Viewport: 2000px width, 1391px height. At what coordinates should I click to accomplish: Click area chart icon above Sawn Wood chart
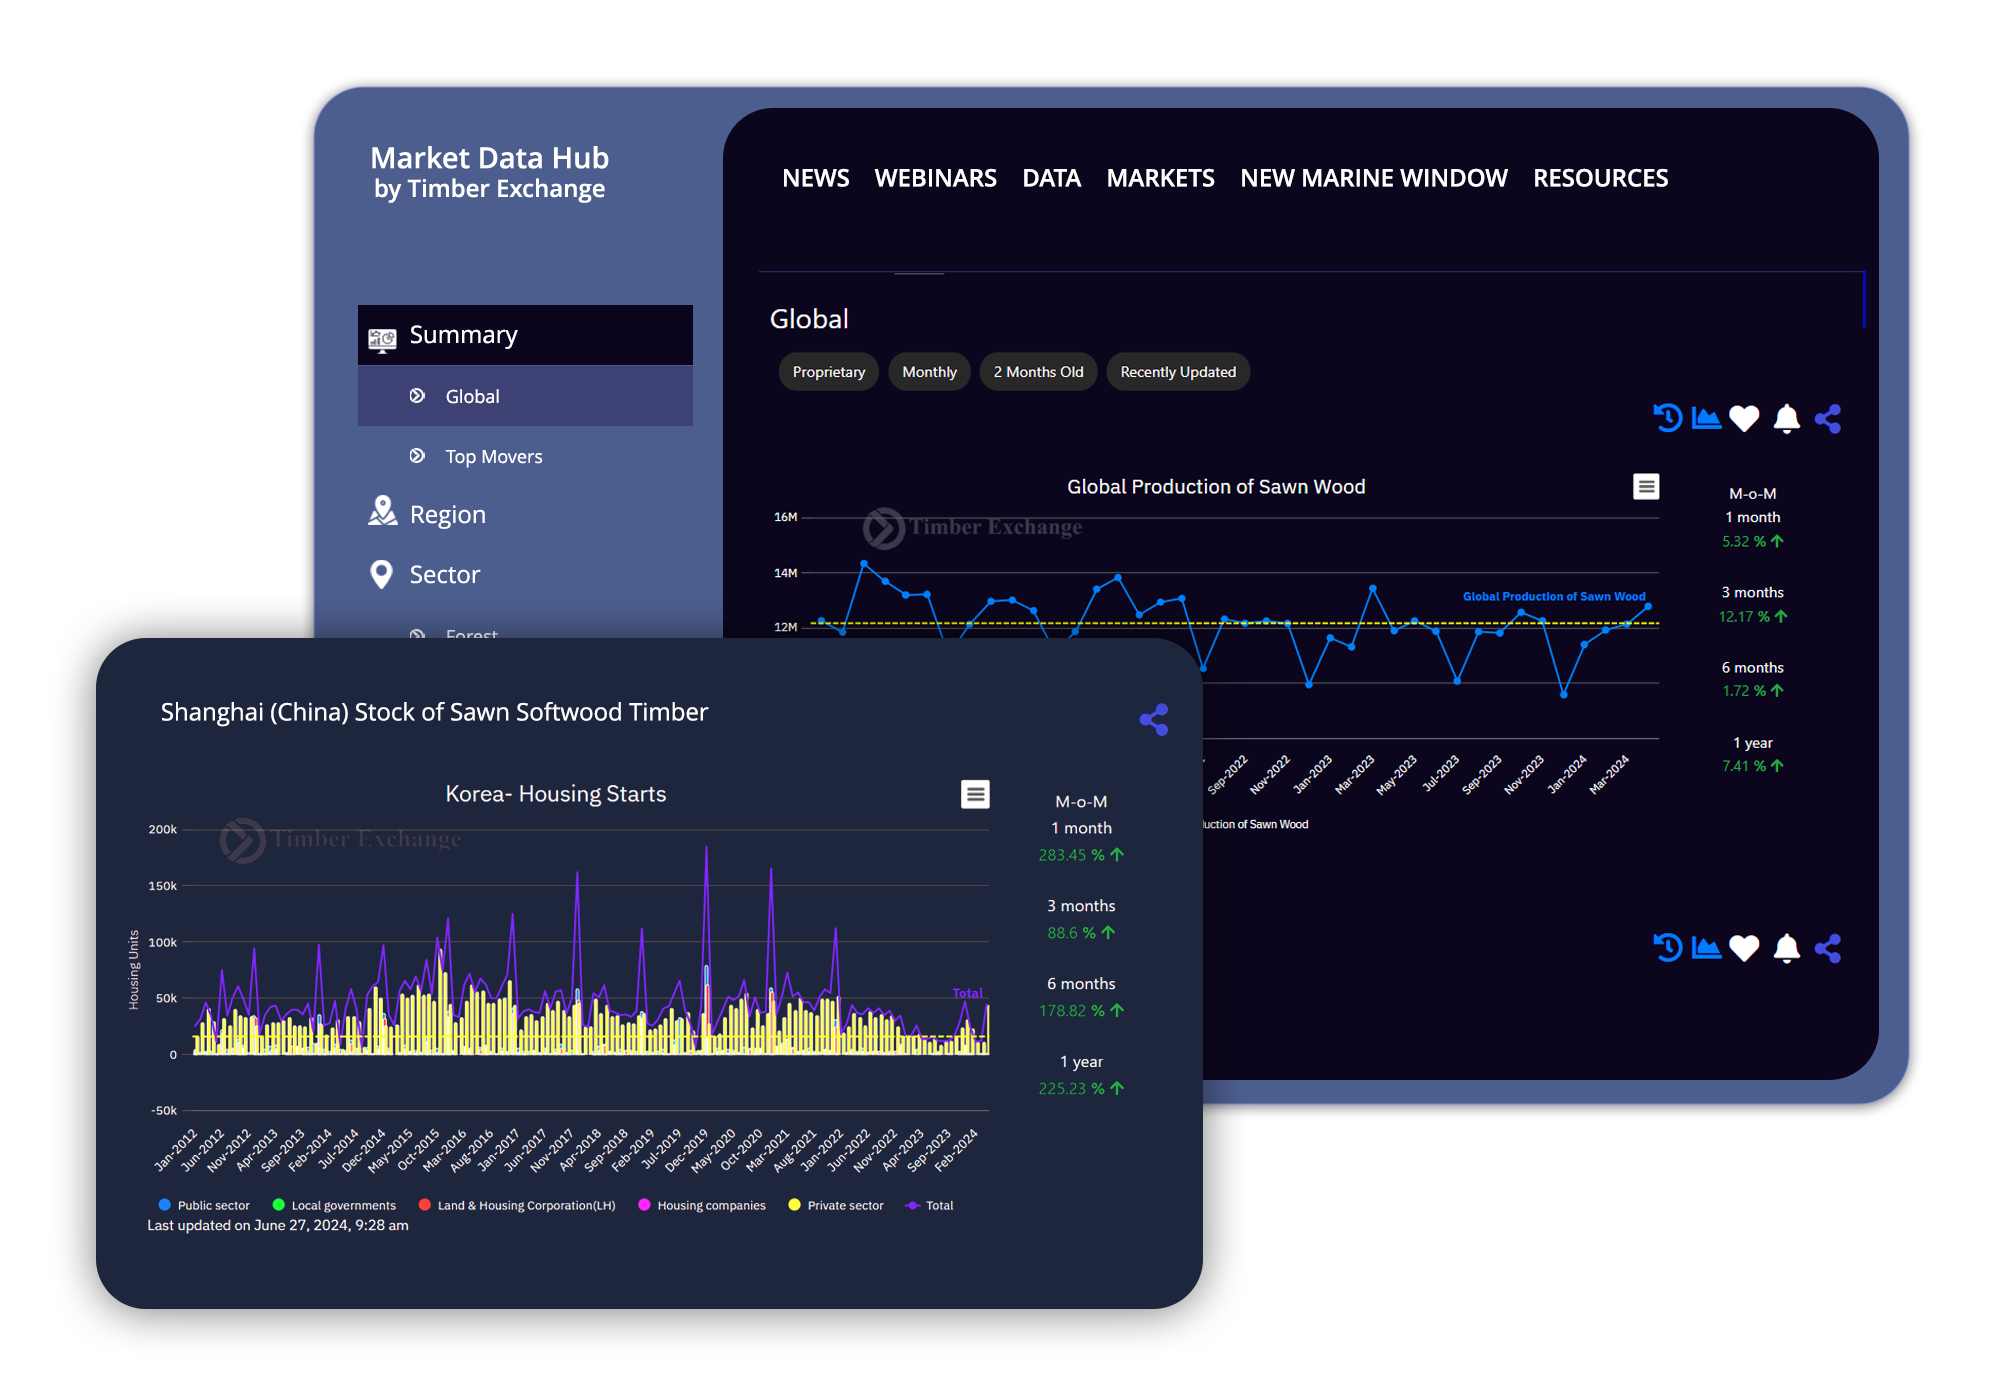point(1706,418)
